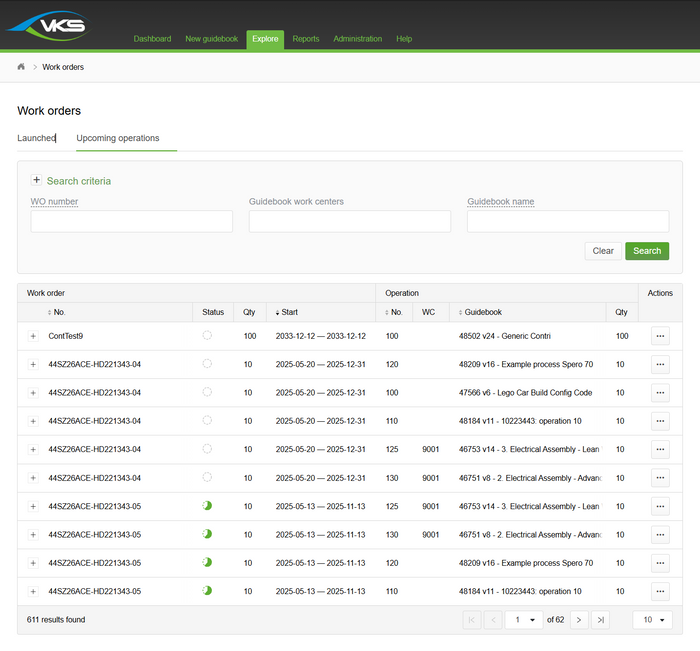
Task: Open the Administration menu
Action: pos(358,39)
